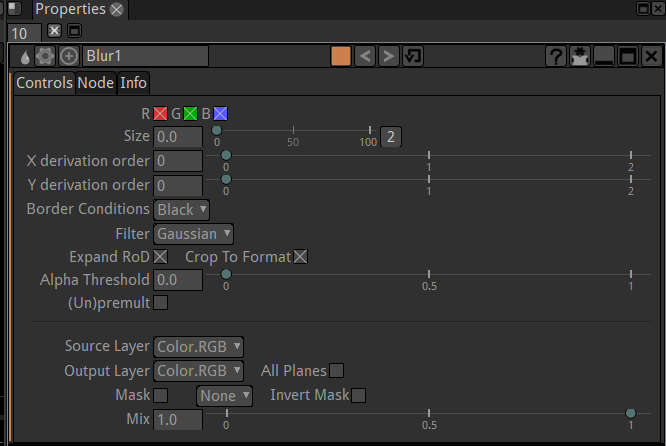Open the Blur1 help question mark
This screenshot has height=446, width=666.
click(556, 57)
